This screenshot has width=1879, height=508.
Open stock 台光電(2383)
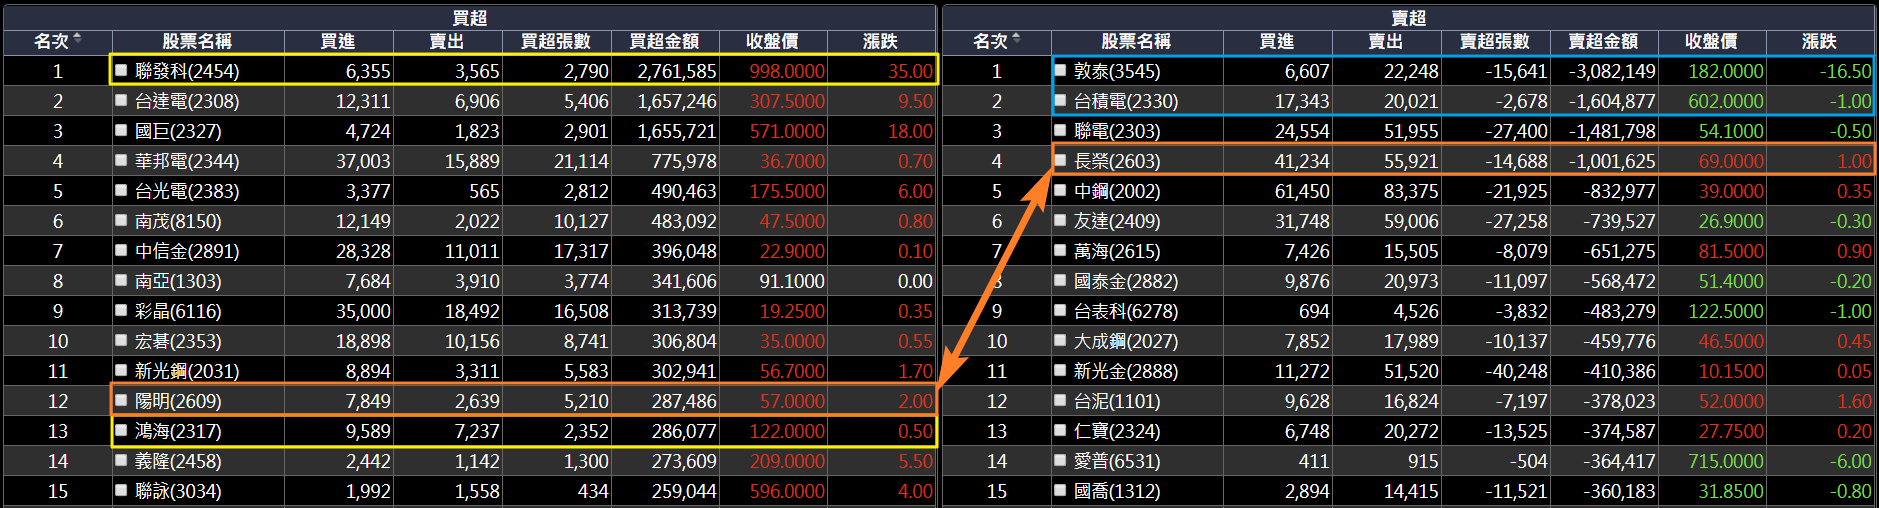[x=187, y=191]
